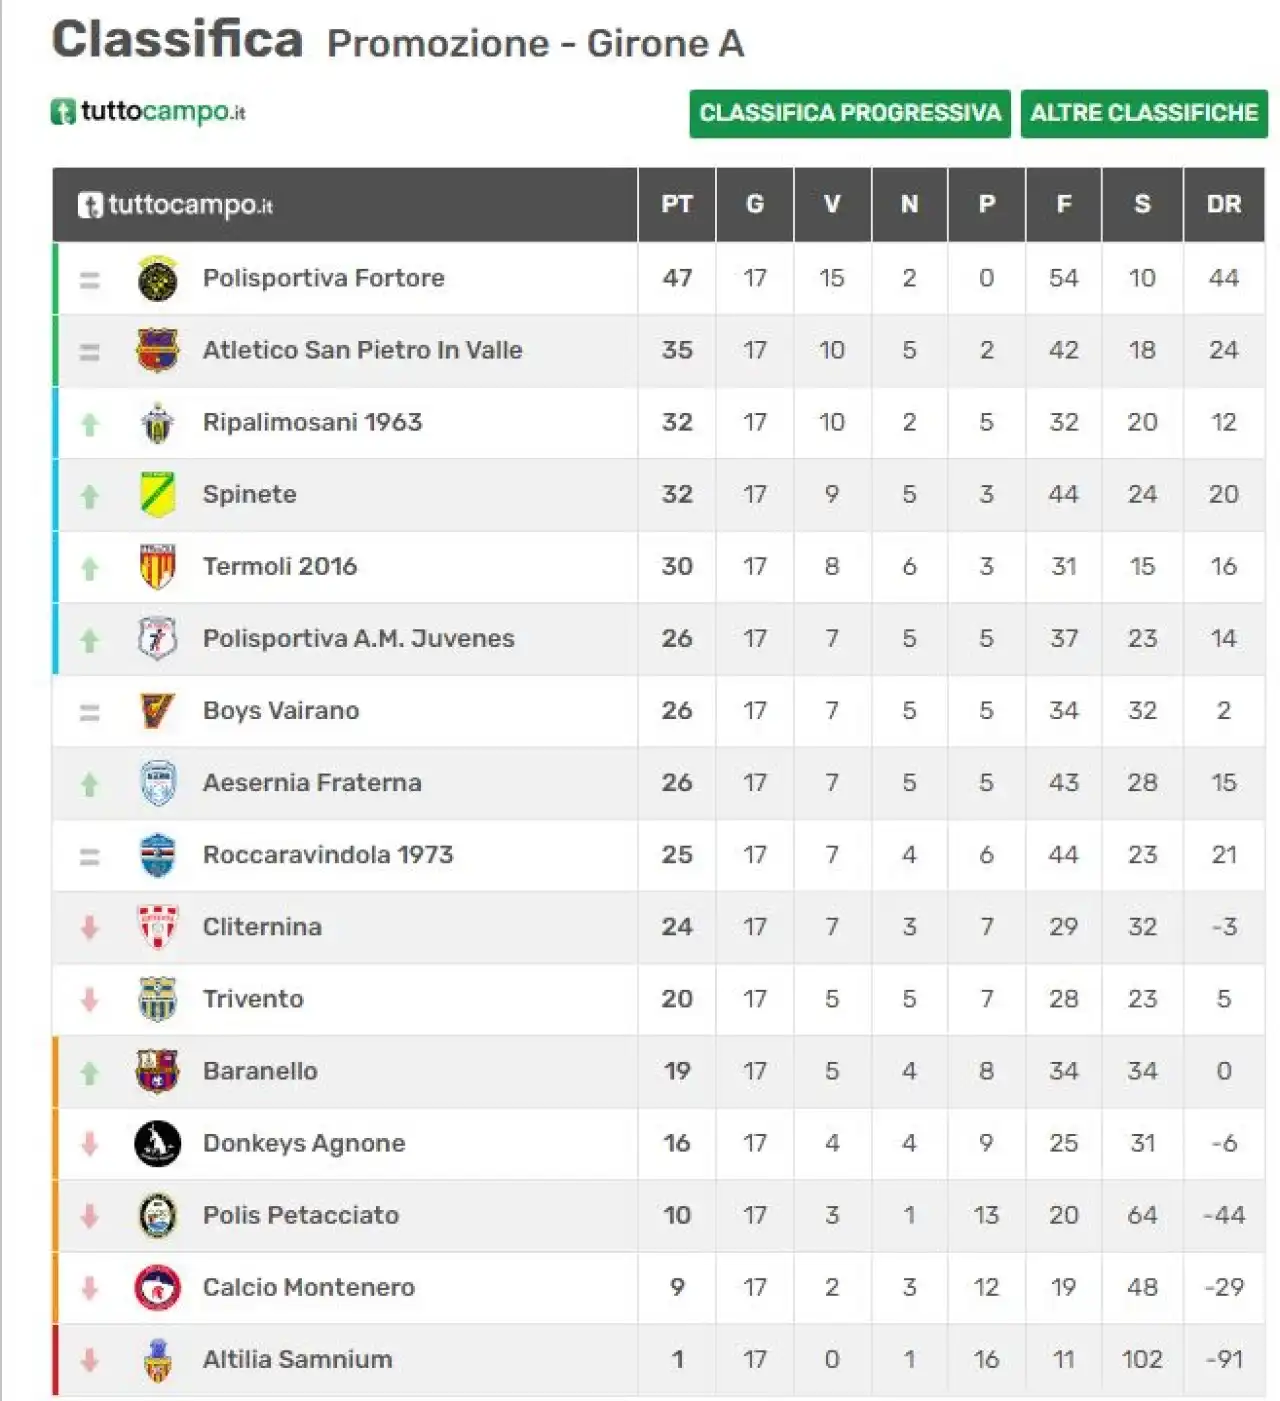Click the Calcio Montenero red circular crest
The image size is (1280, 1401).
tap(157, 1288)
